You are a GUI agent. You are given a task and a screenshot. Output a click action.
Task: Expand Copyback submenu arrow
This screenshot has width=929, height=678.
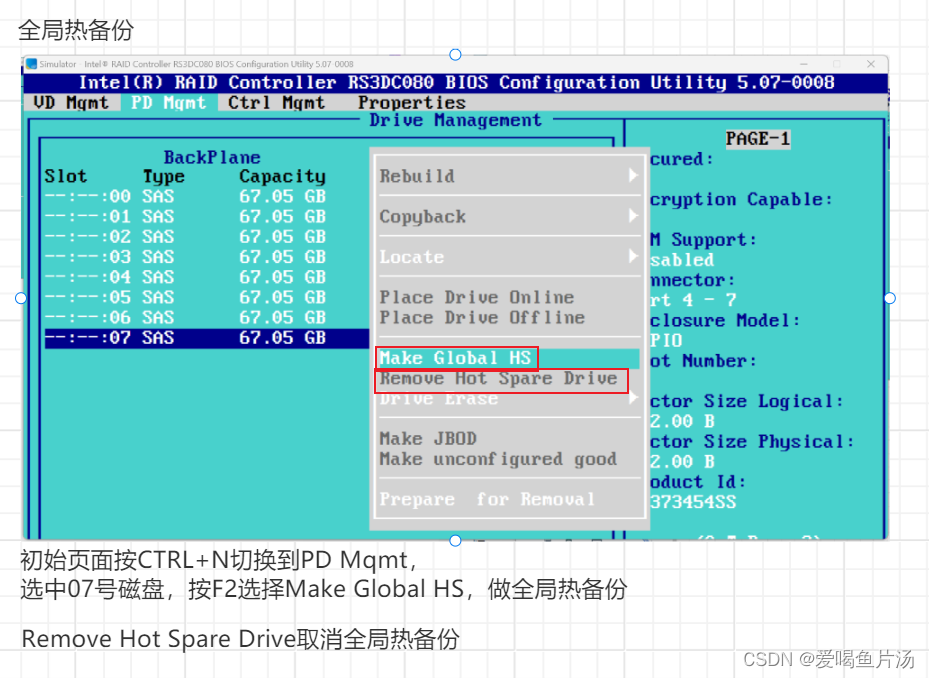pyautogui.click(x=633, y=216)
